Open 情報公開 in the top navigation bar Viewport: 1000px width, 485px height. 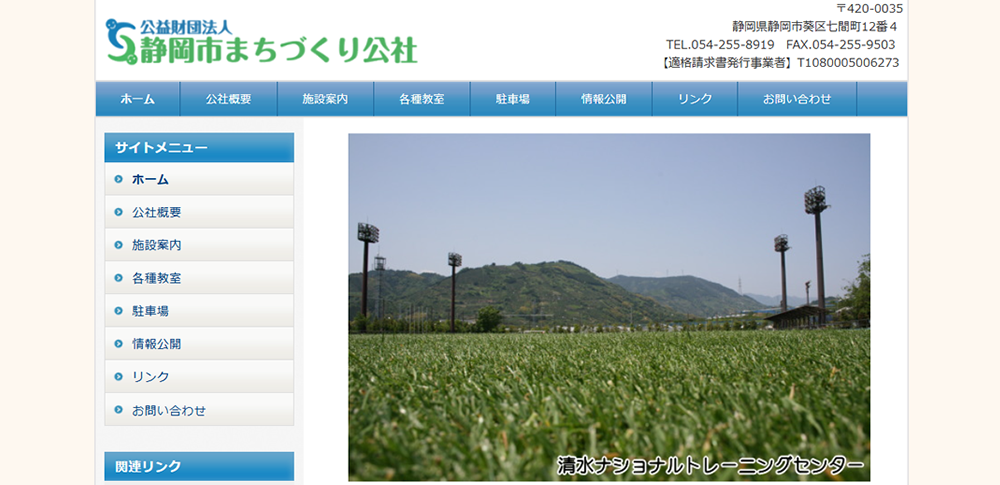pos(603,99)
